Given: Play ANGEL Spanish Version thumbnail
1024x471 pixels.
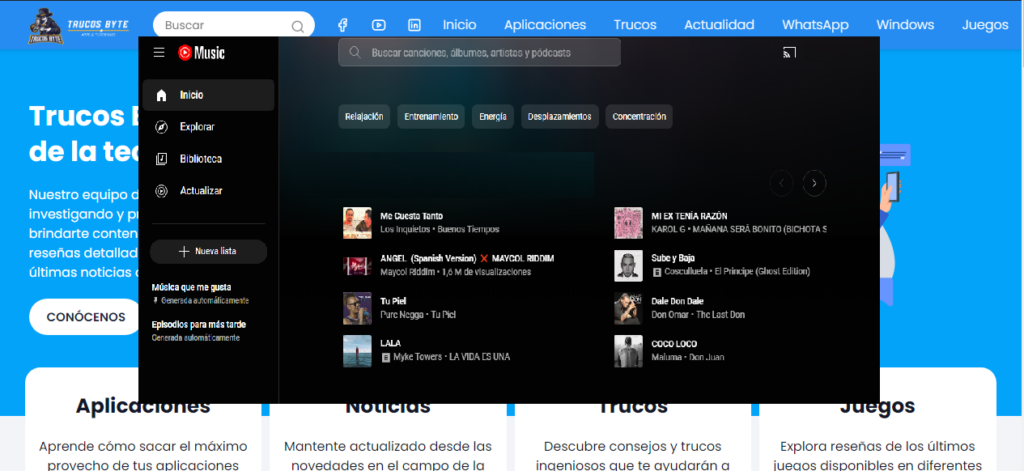Looking at the screenshot, I should coord(357,265).
